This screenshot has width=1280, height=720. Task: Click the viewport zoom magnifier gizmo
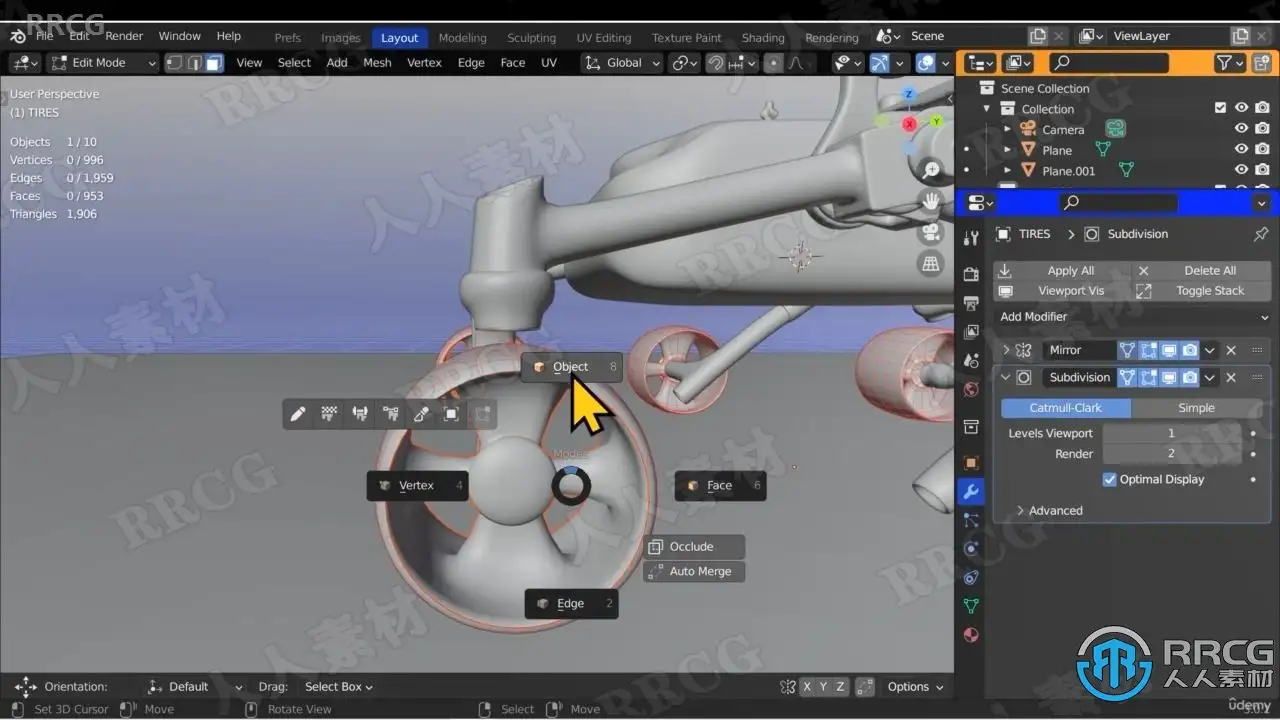tap(931, 170)
